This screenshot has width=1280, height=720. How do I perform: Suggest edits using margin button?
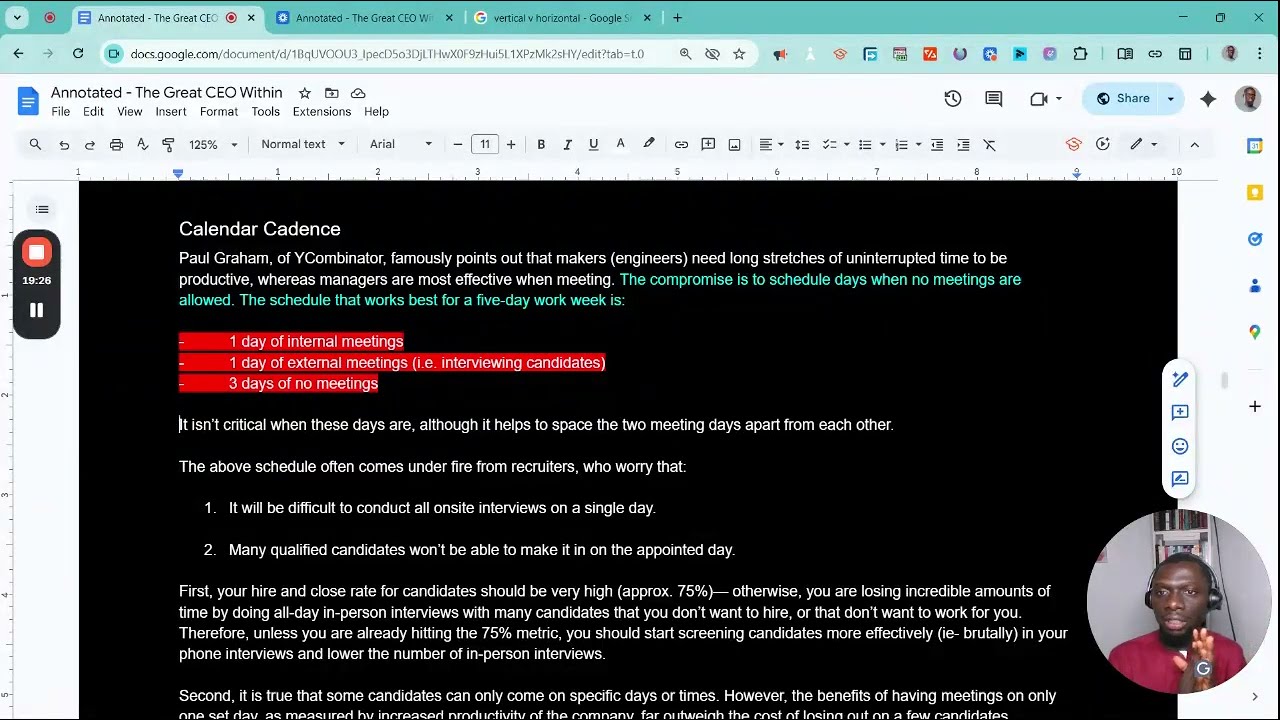point(1180,479)
